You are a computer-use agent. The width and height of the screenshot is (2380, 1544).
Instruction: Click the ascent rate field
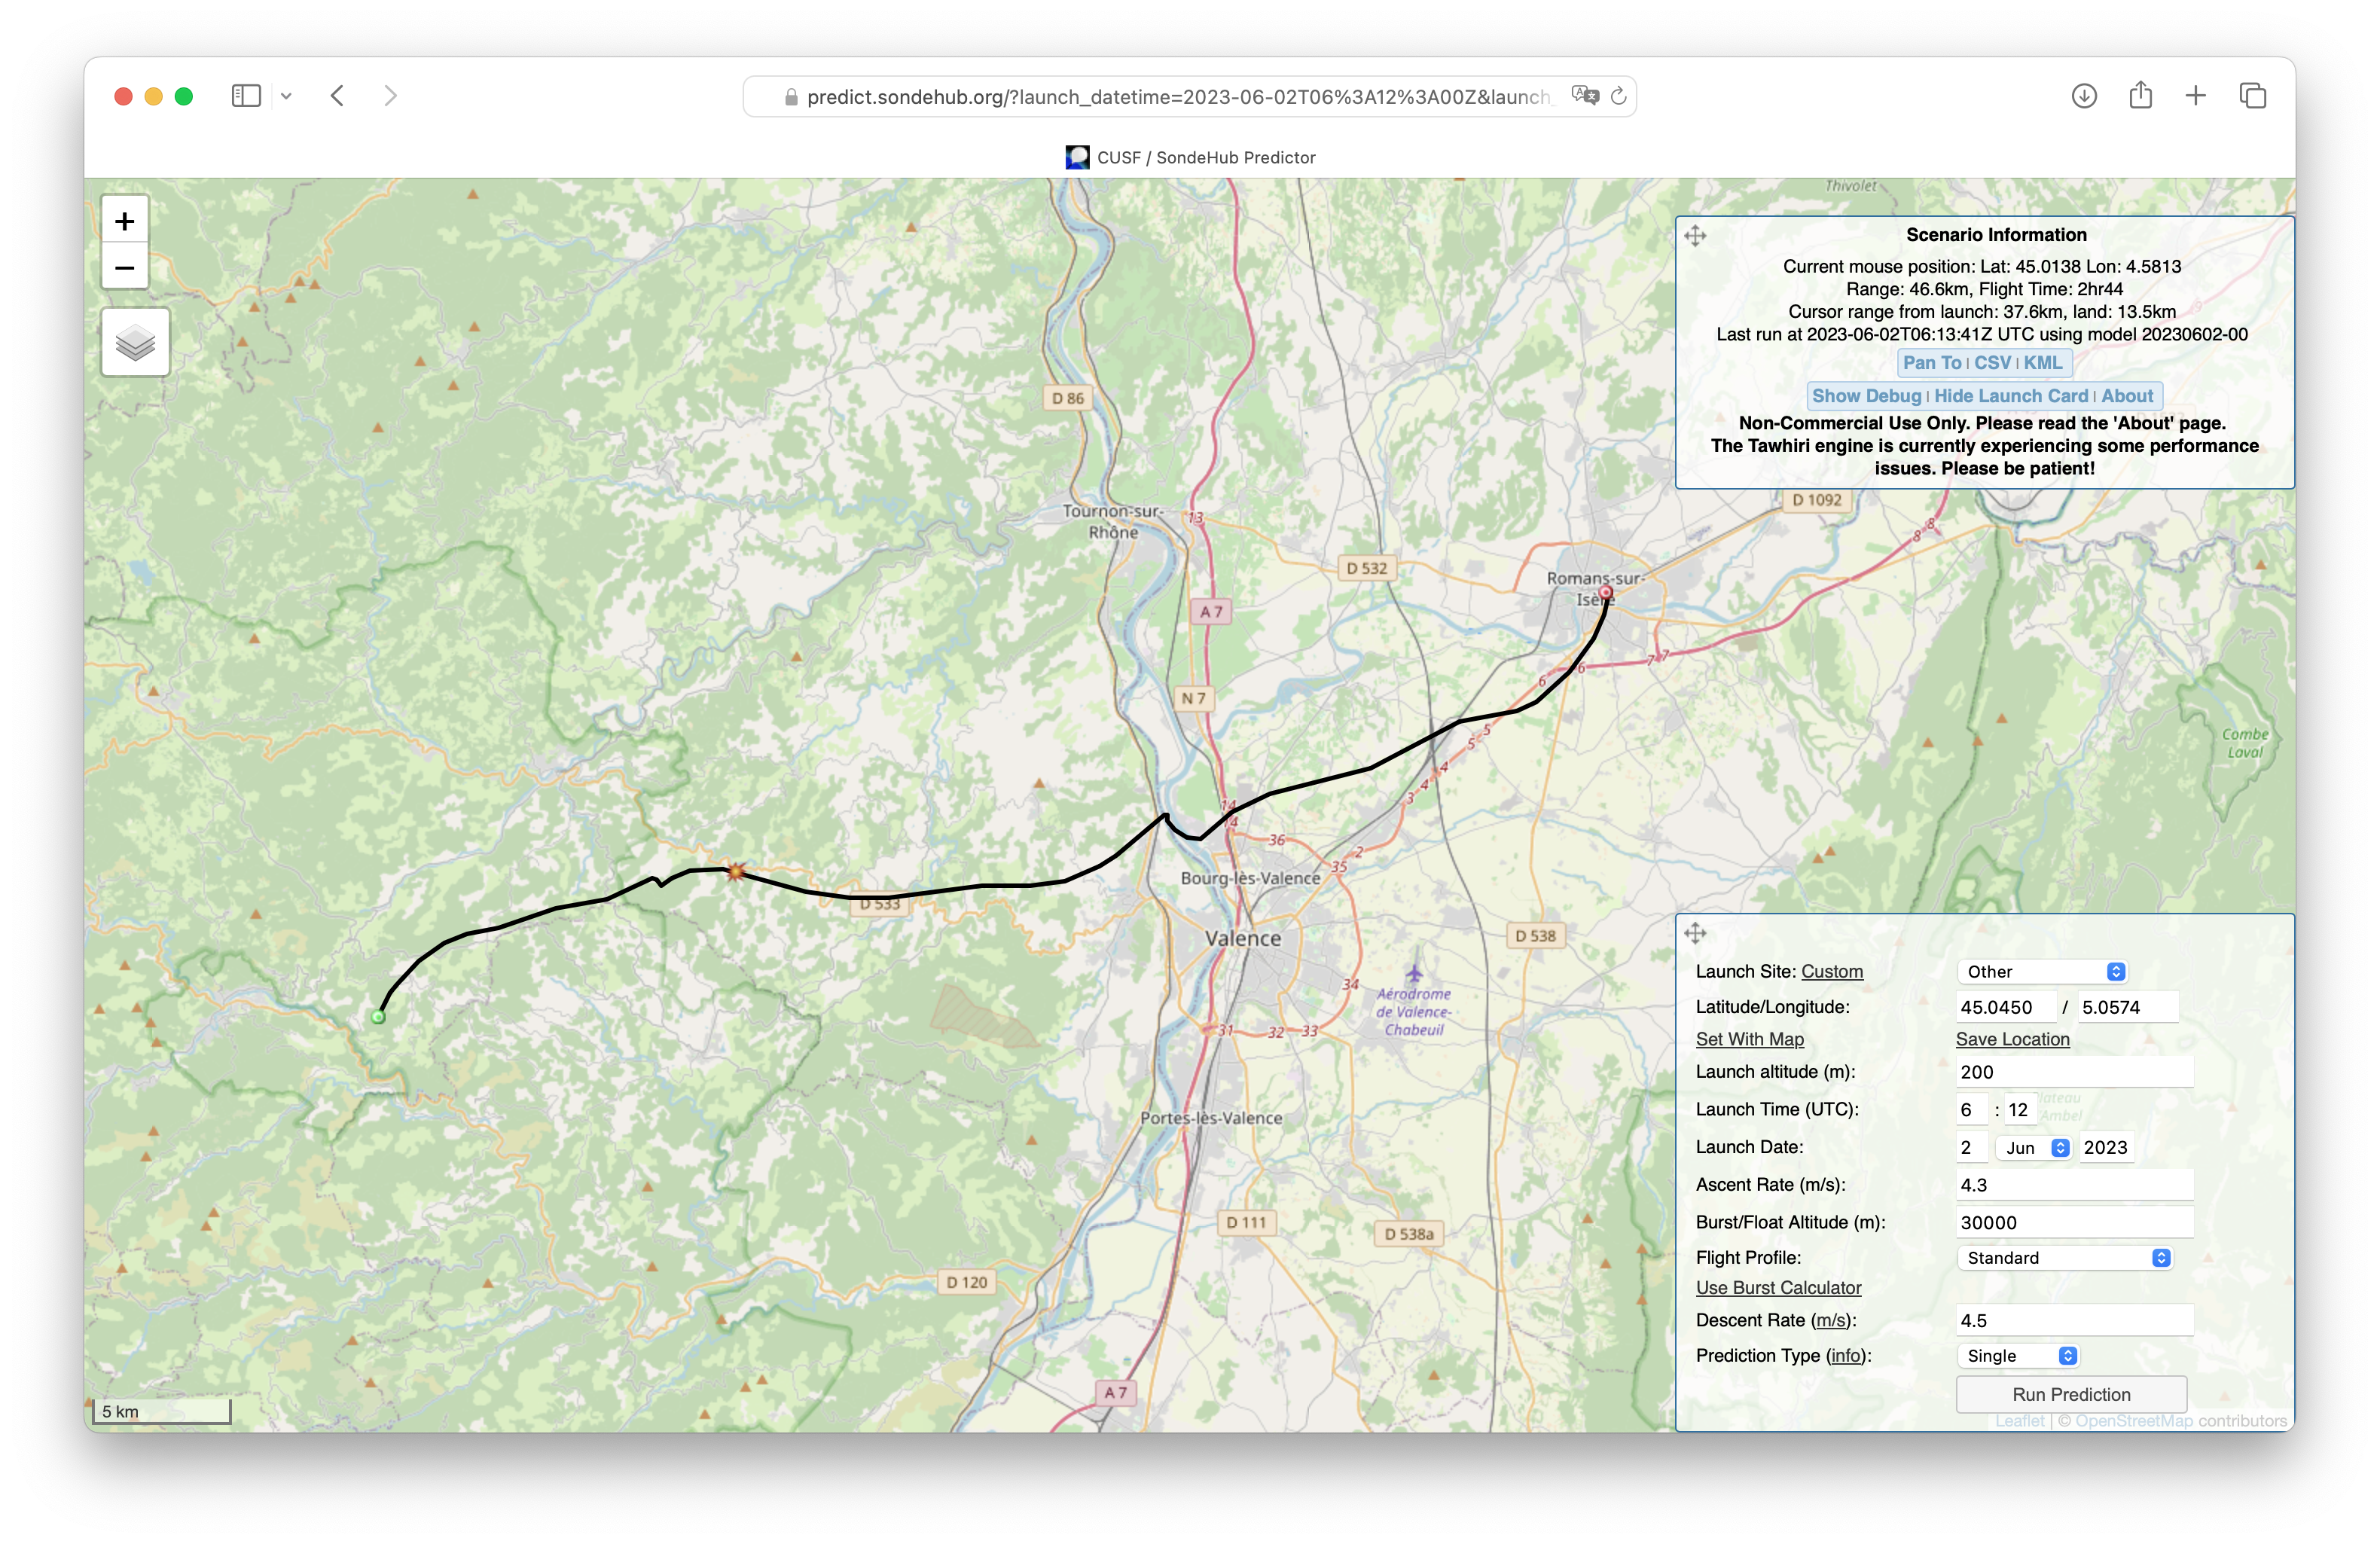(2074, 1185)
